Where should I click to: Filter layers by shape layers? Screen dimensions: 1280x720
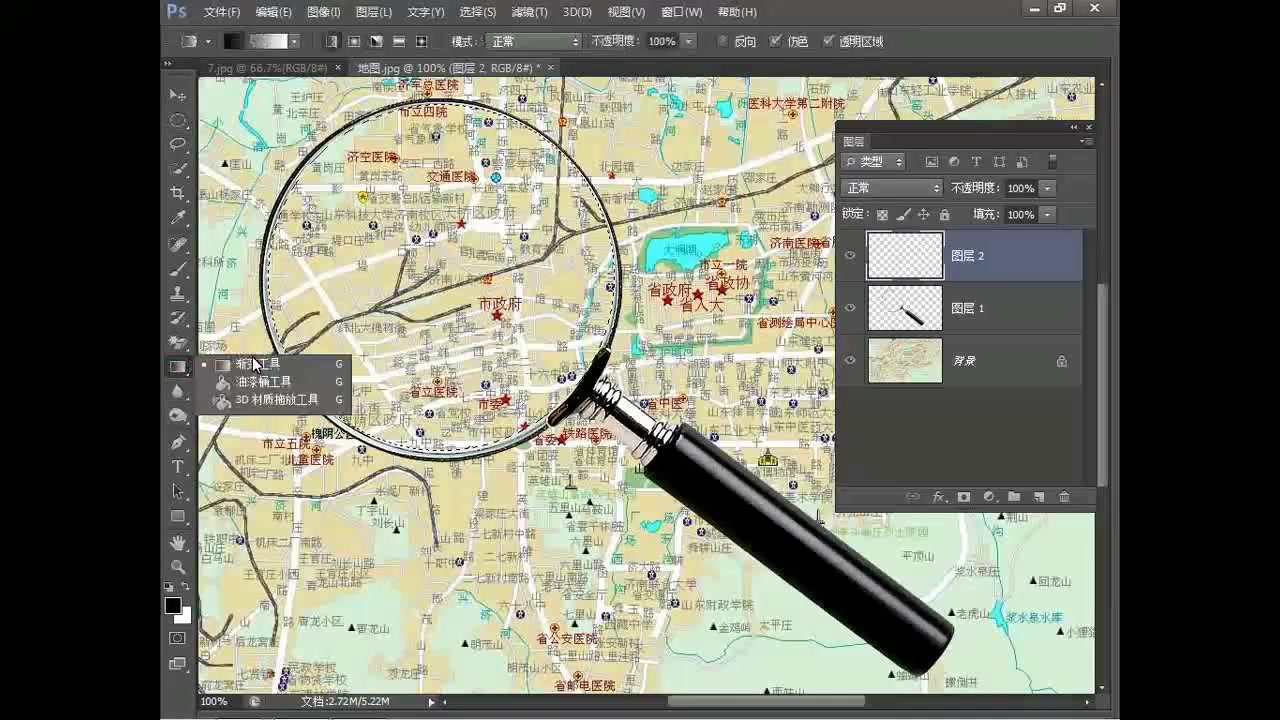tap(999, 161)
